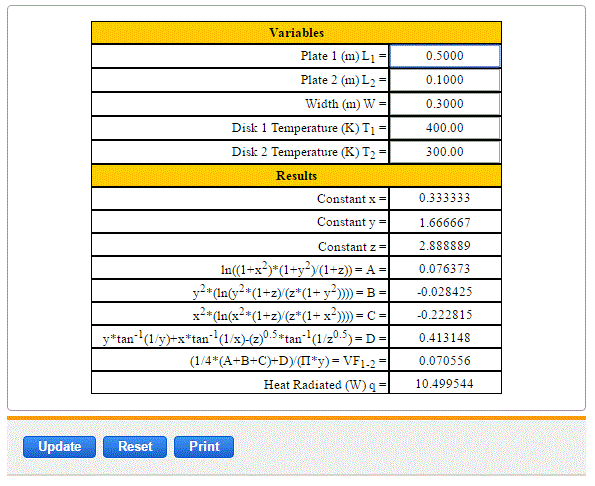Select the Constant x value 0.333333

tap(444, 198)
